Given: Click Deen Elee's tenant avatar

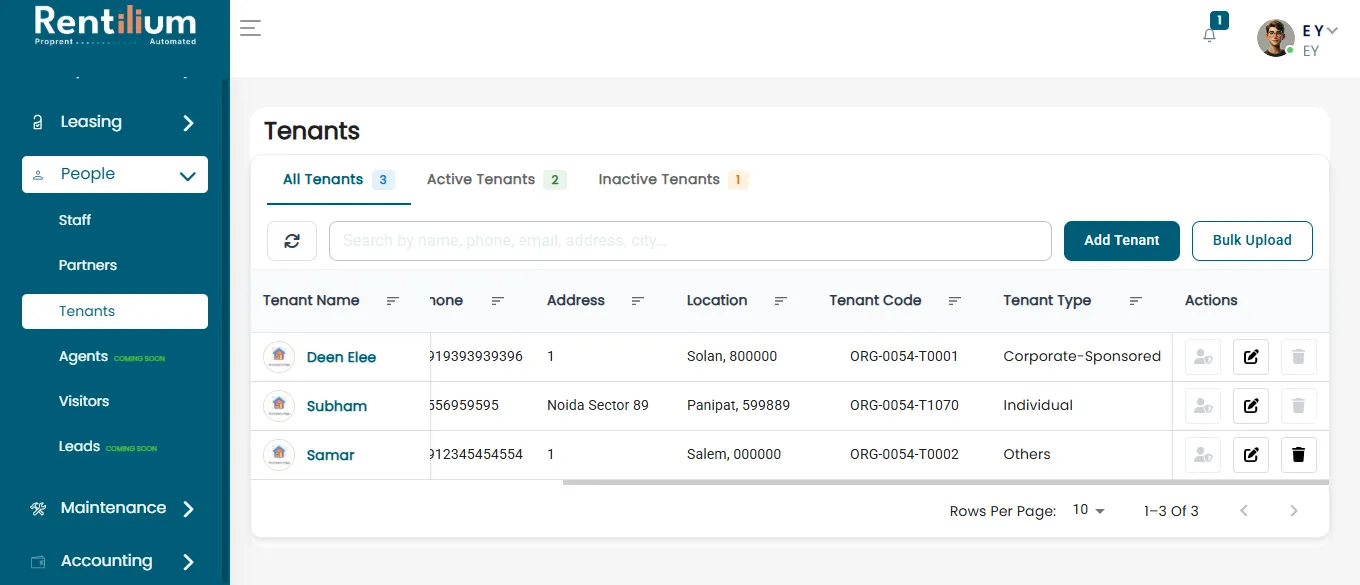Looking at the screenshot, I should (279, 357).
